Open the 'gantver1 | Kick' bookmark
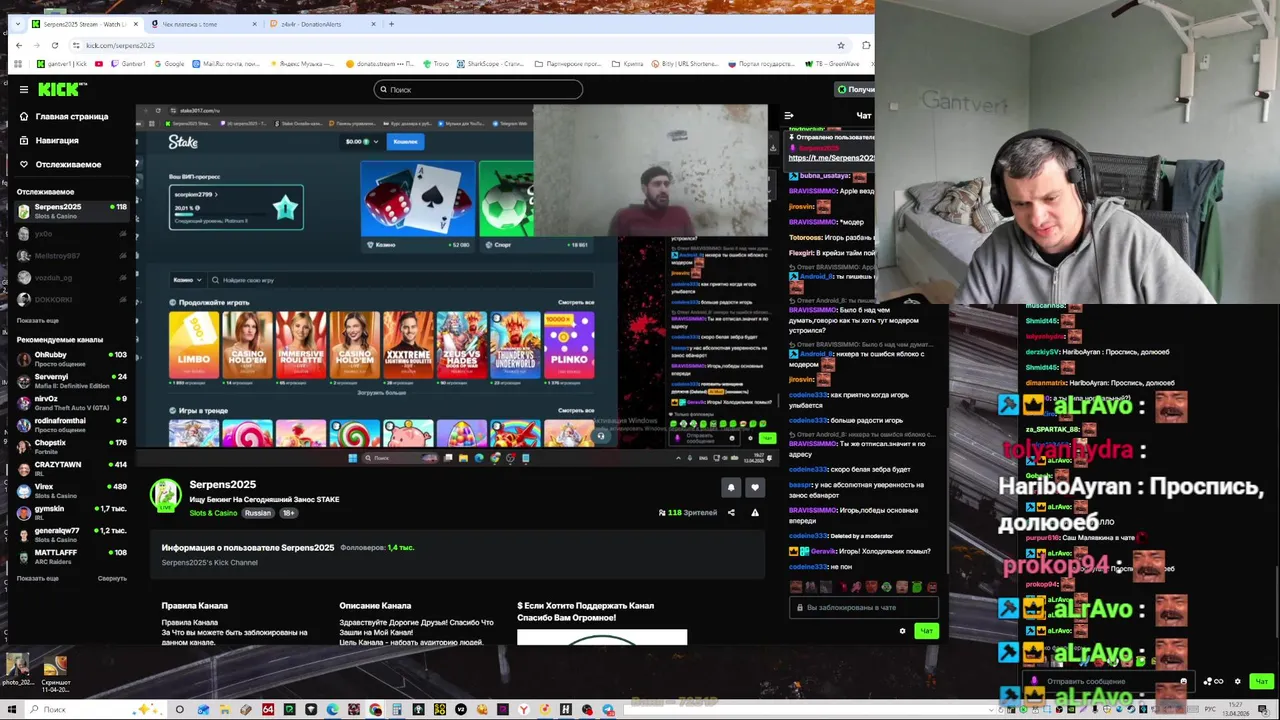 (x=62, y=64)
